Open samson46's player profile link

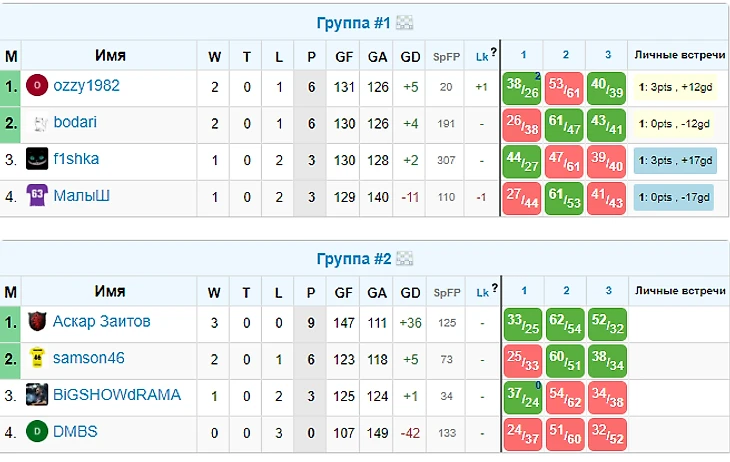coord(91,358)
